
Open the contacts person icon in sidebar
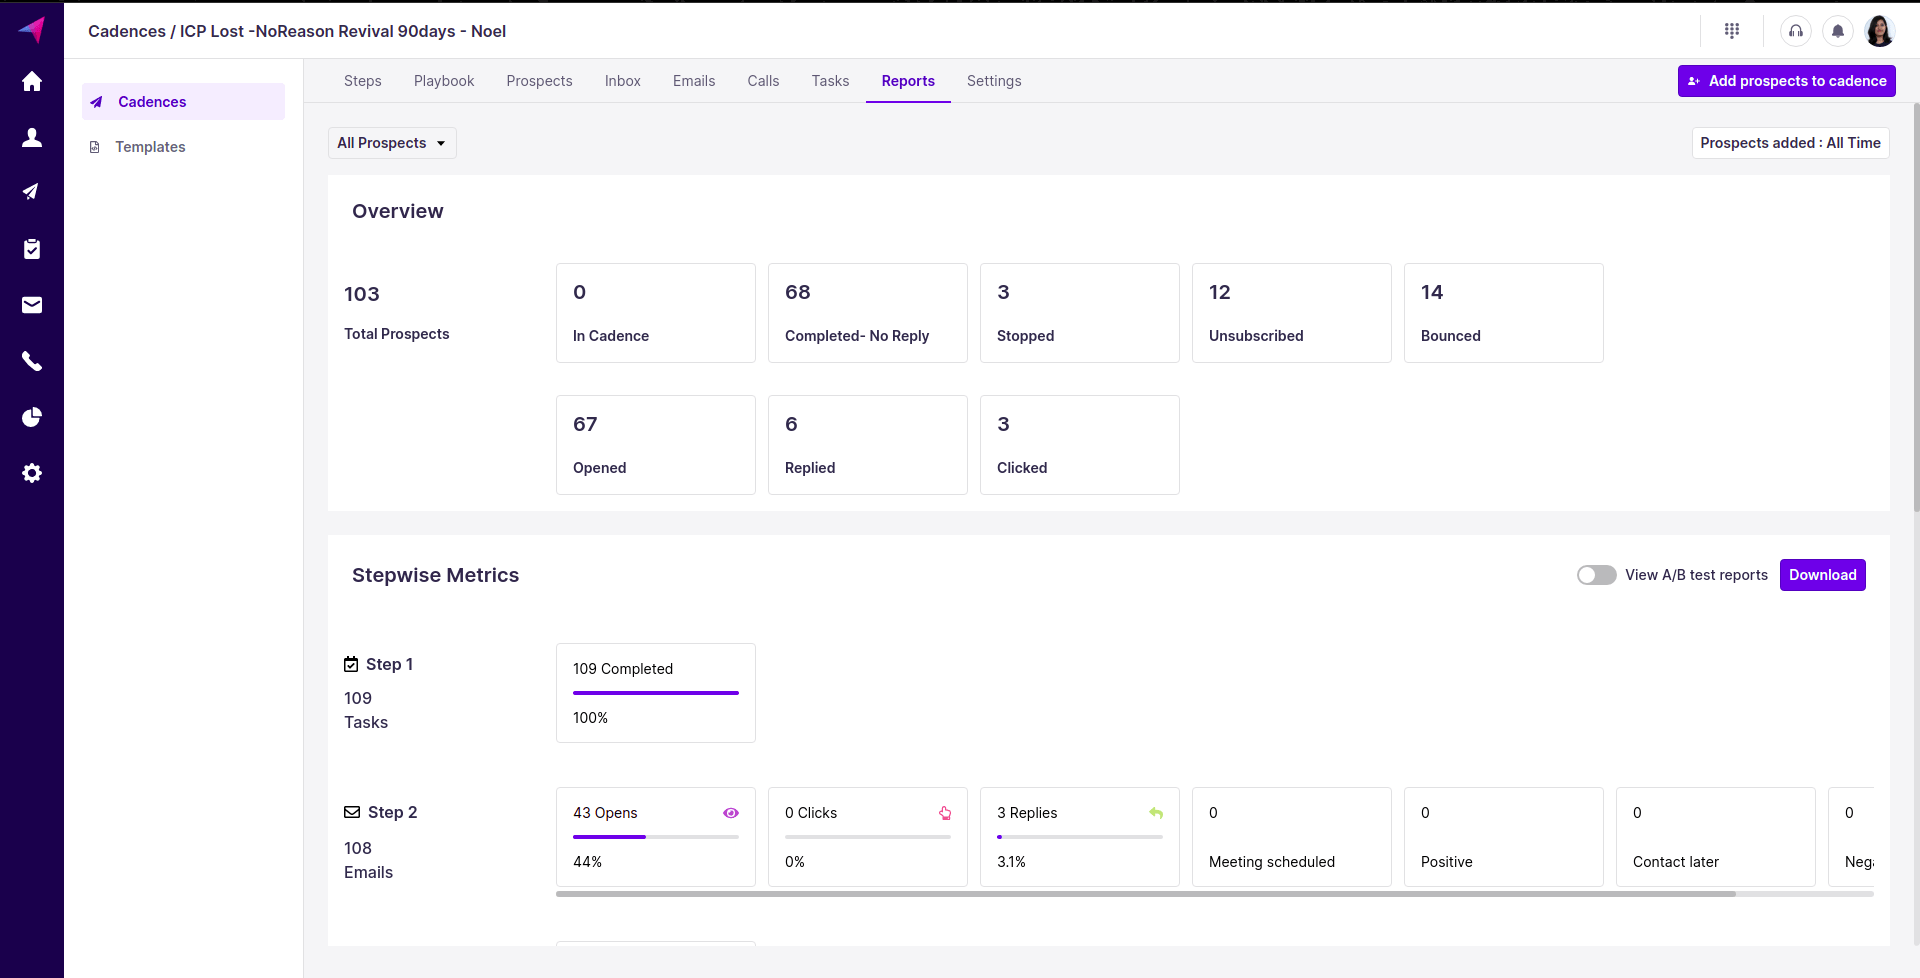pos(32,138)
